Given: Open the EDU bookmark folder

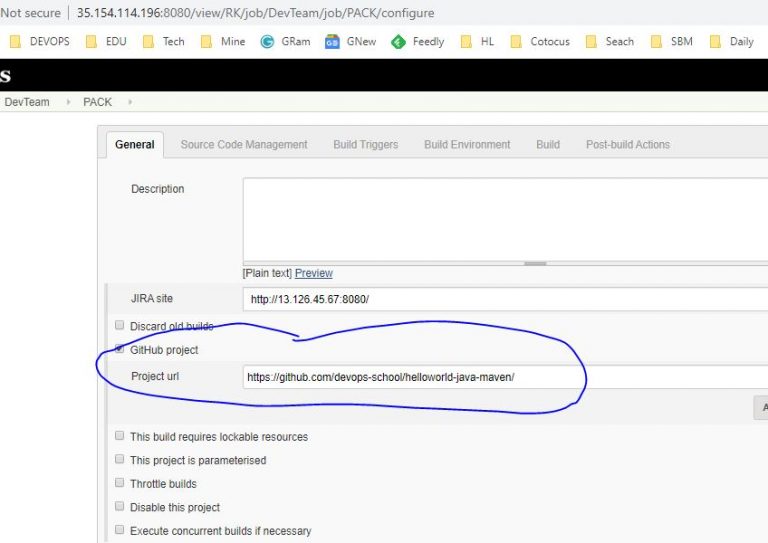Looking at the screenshot, I should tap(105, 41).
